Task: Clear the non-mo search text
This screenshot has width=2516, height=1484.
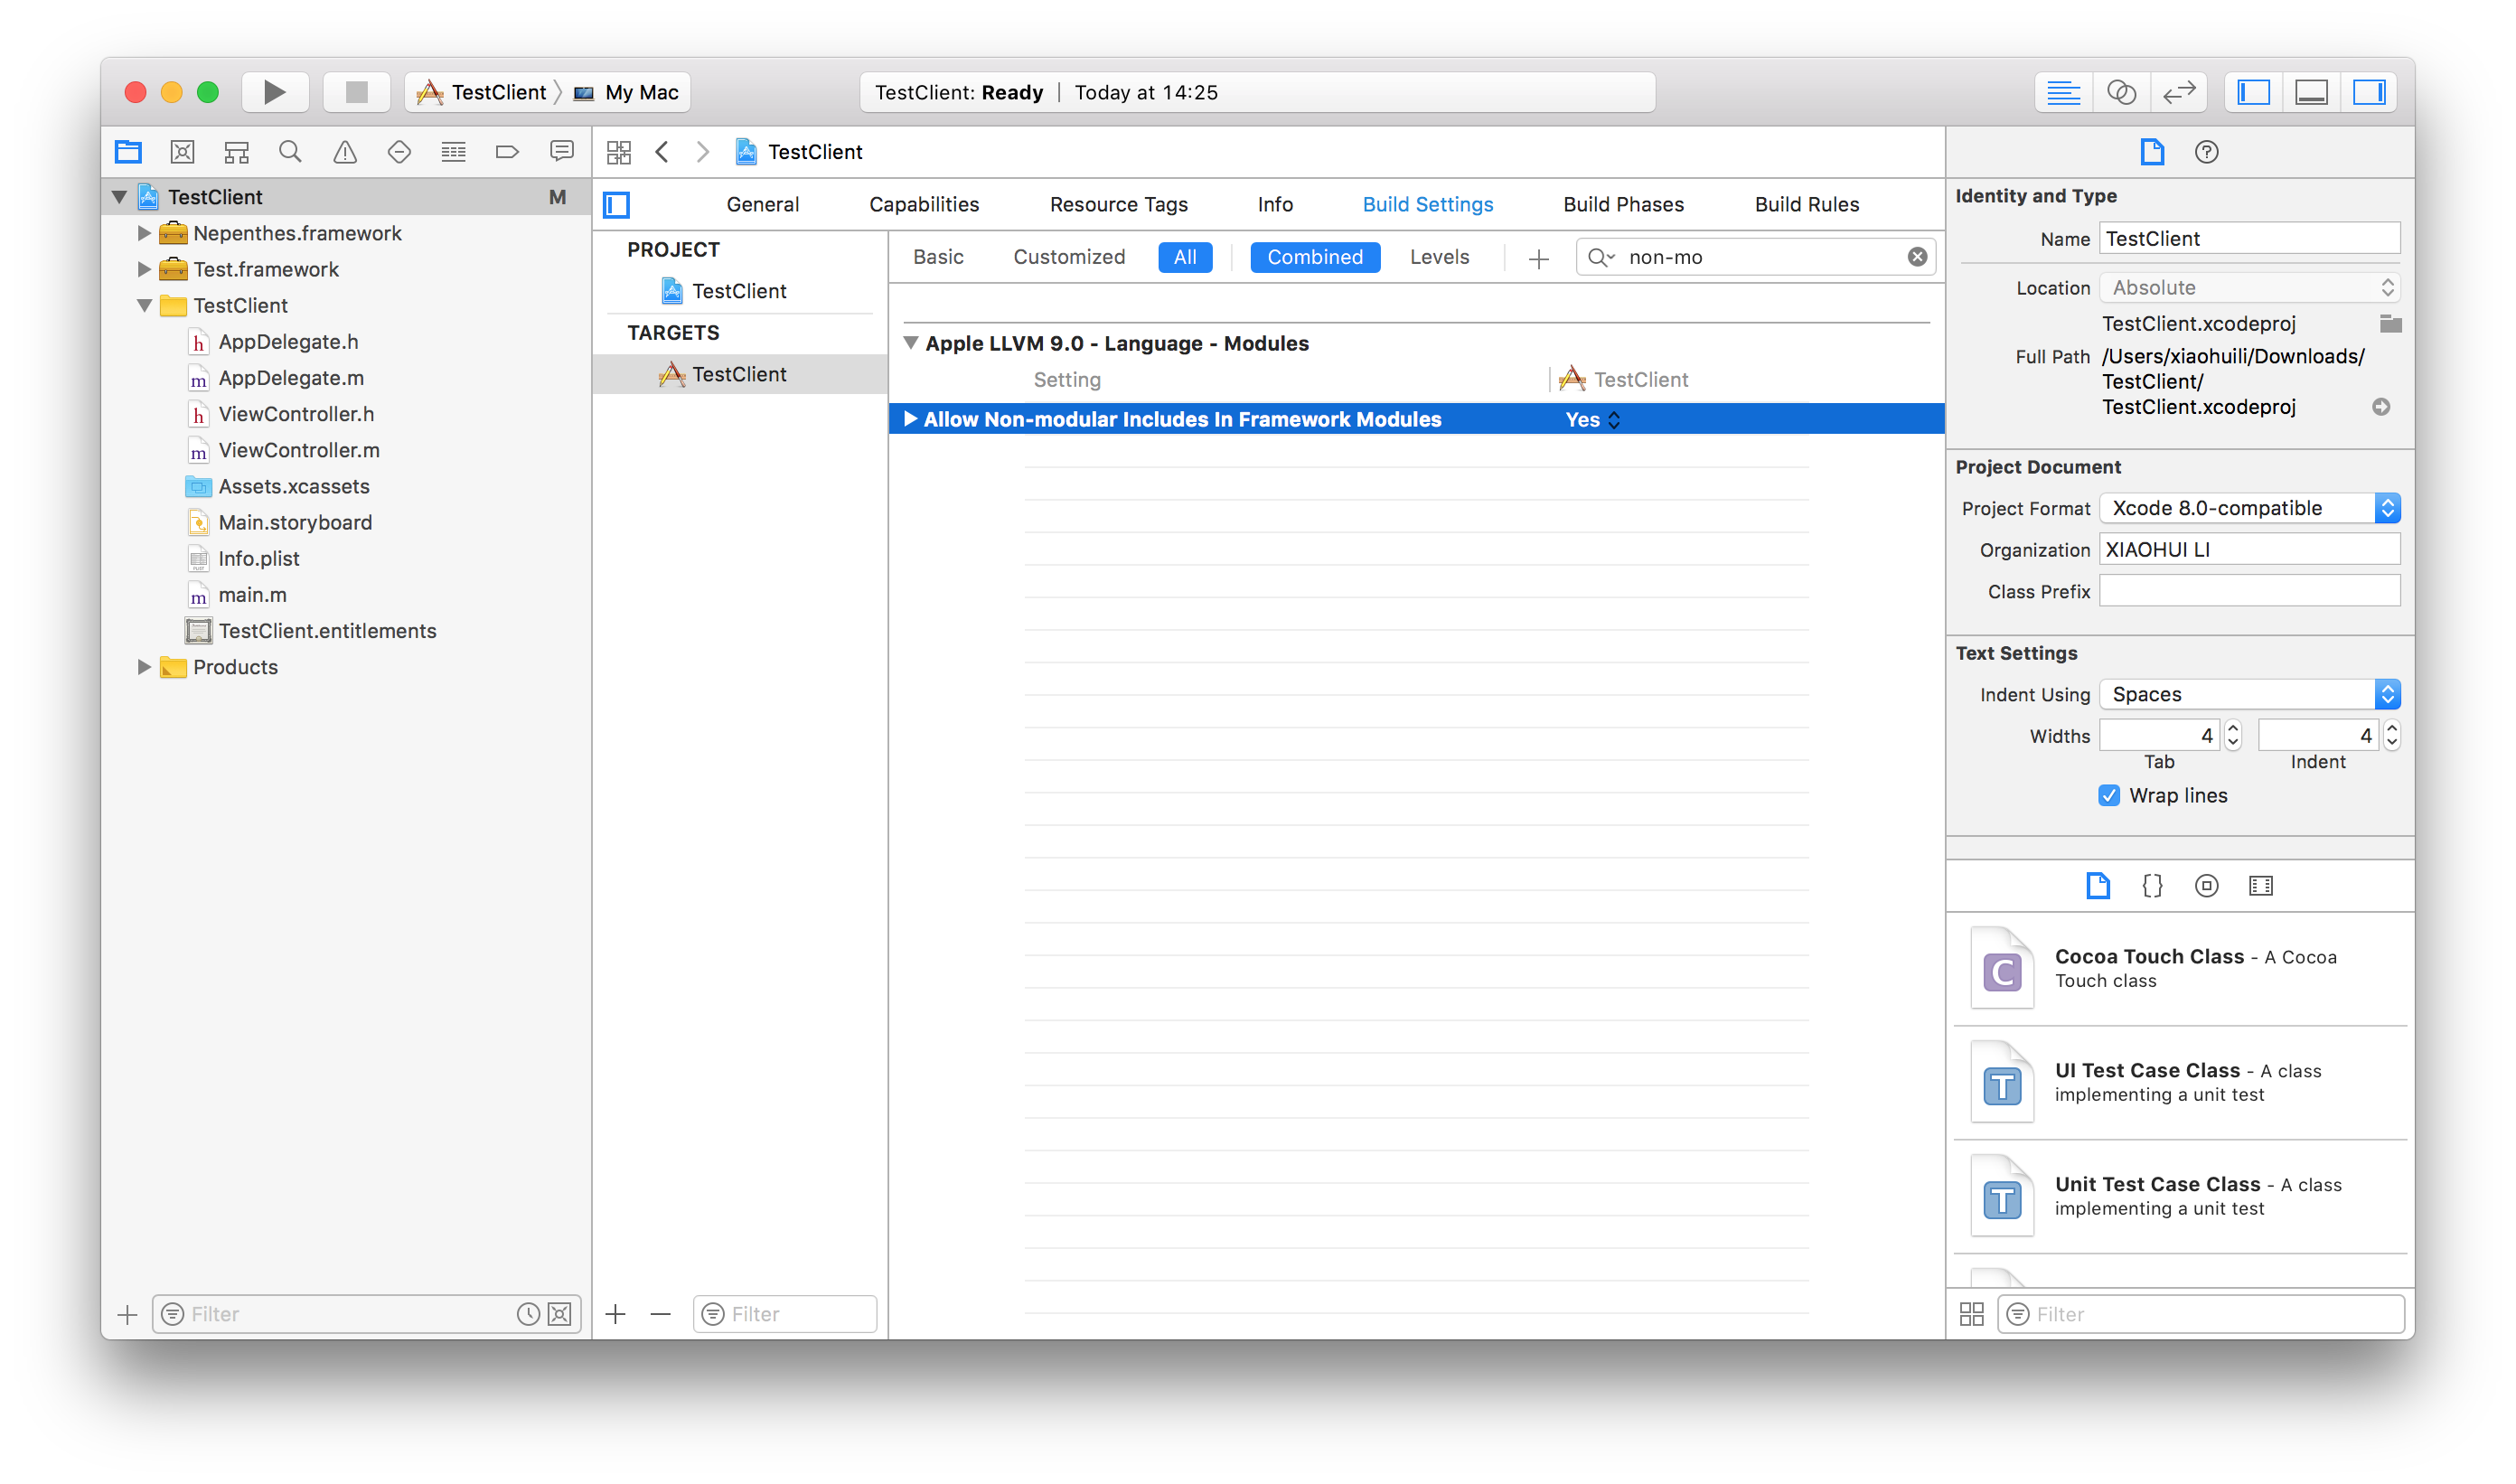Action: point(1917,257)
